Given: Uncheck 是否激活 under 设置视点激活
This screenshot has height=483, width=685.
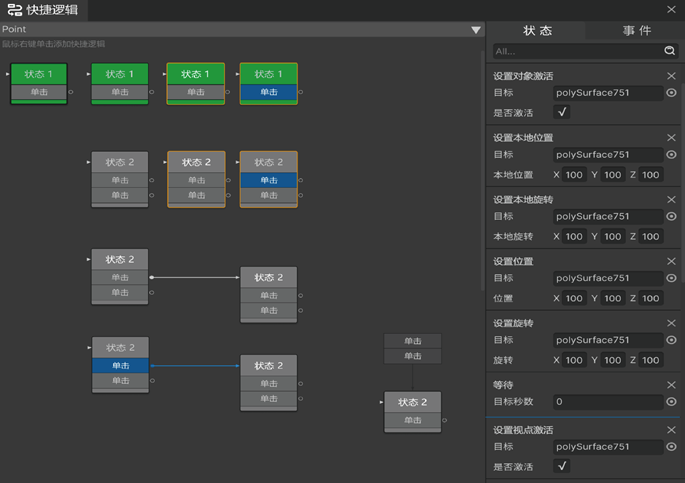Looking at the screenshot, I should point(562,466).
